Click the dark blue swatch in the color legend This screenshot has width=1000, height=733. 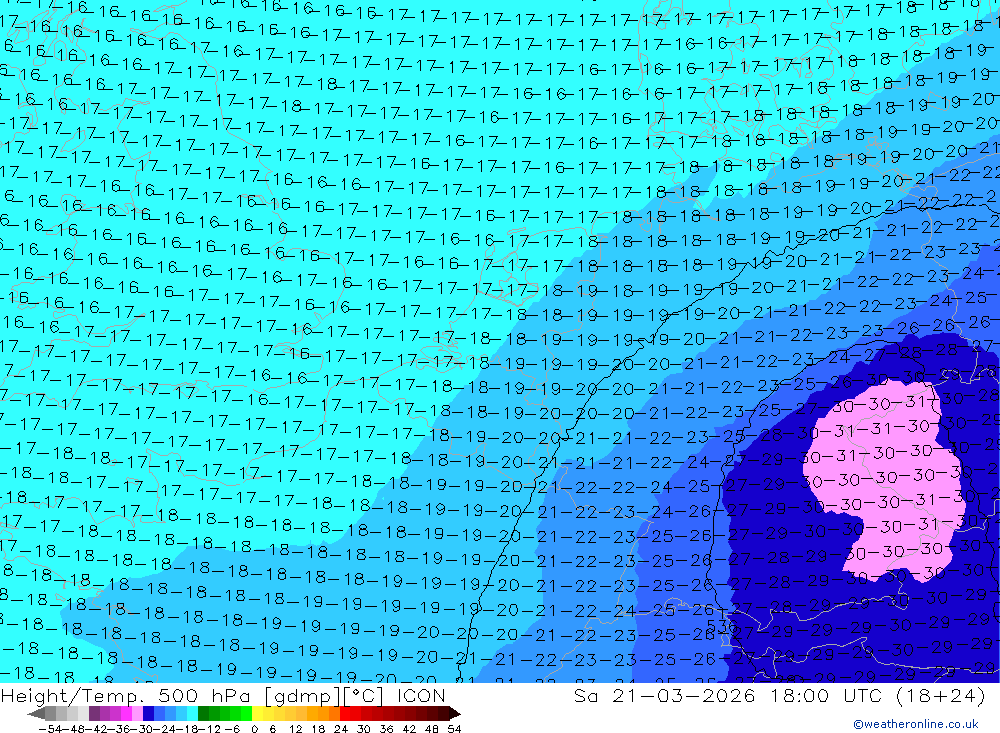[148, 713]
